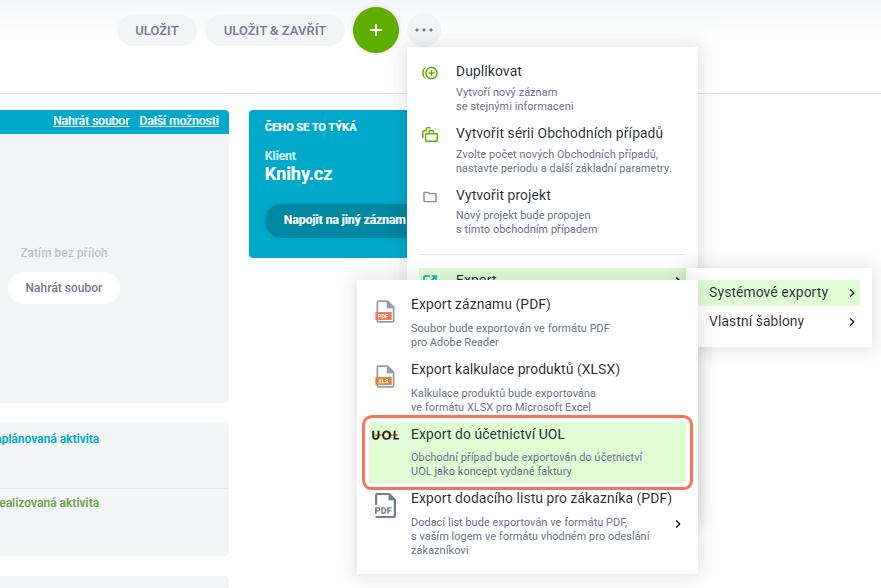
Task: Choose Export kalkulace produktů (XLSX)
Action: [527, 388]
